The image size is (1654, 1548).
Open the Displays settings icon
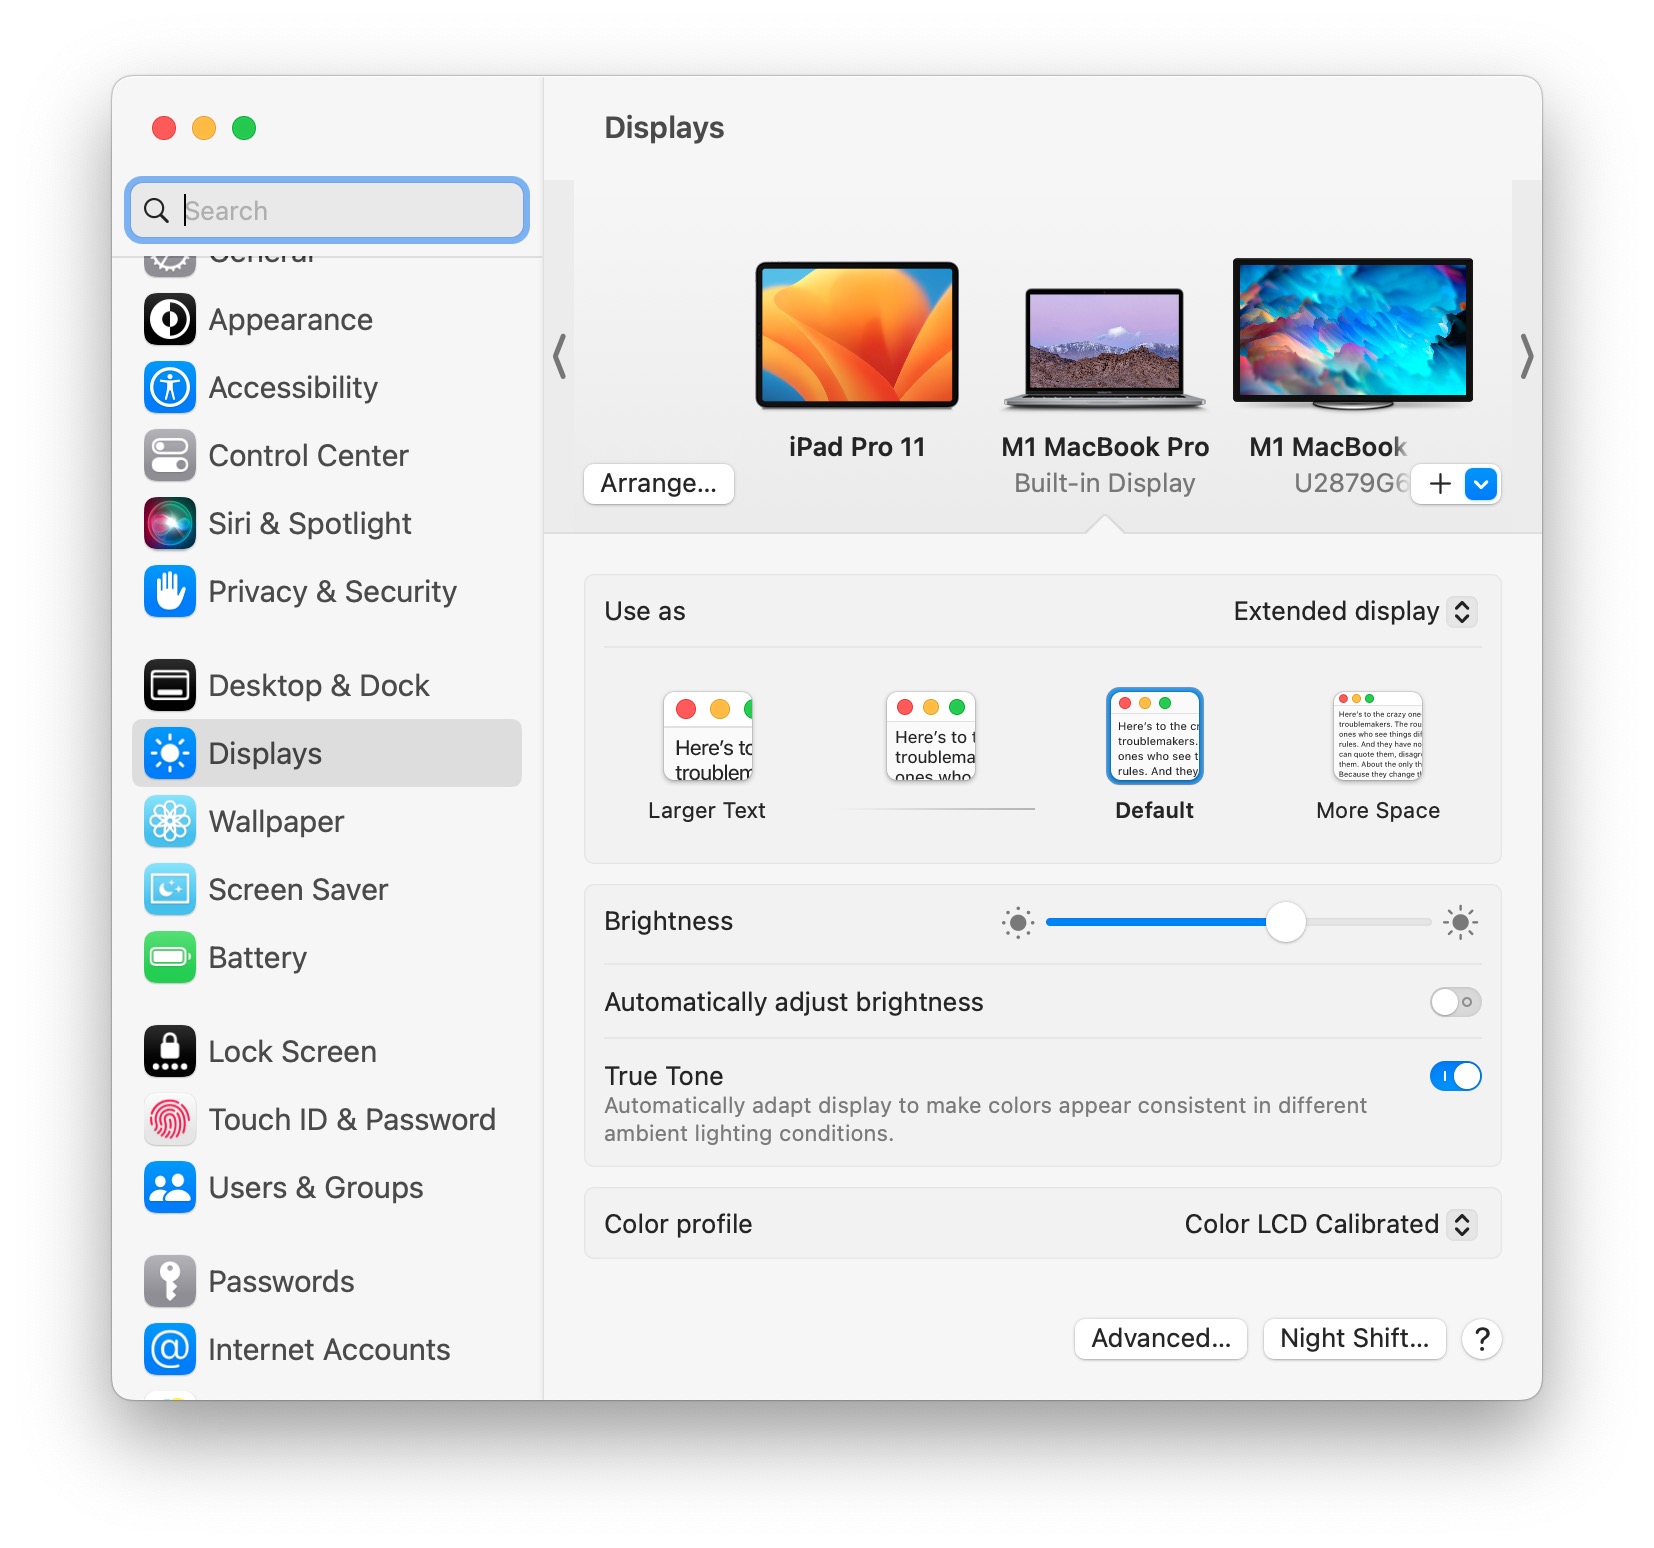[x=170, y=753]
